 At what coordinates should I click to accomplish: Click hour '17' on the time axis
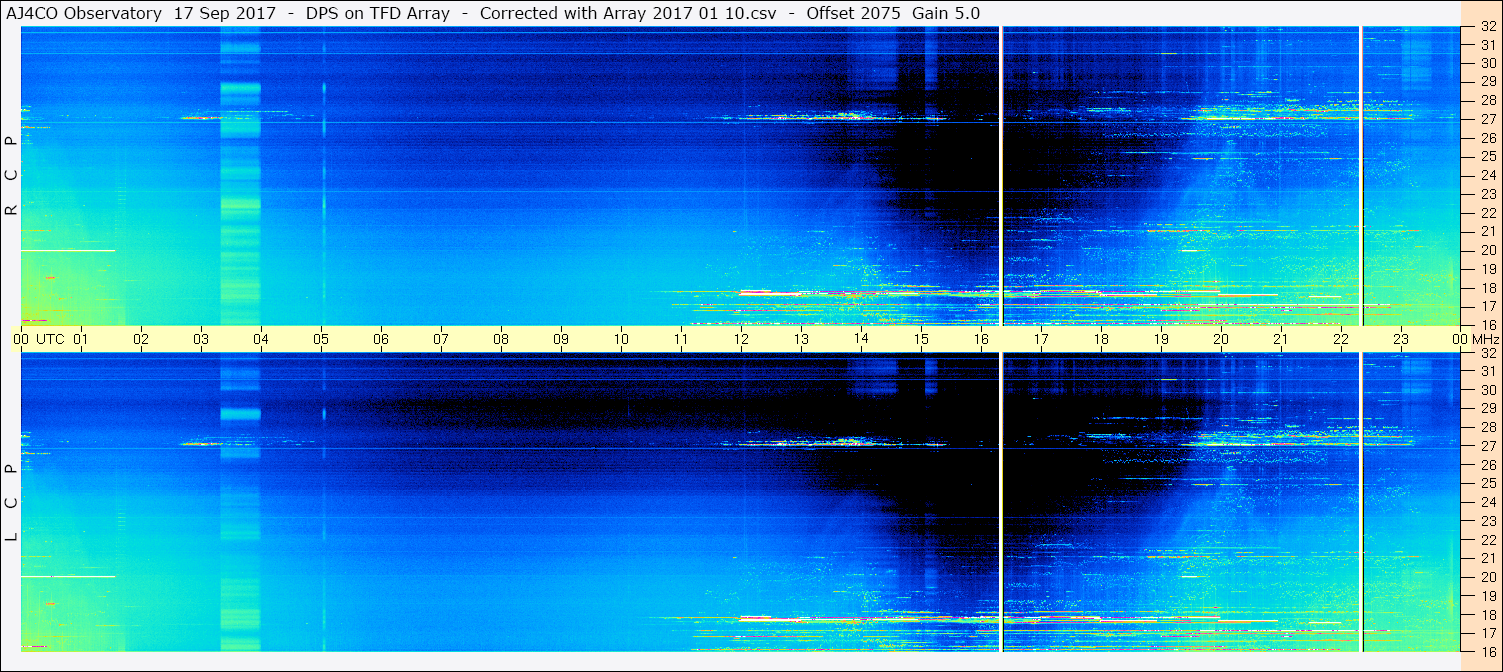coord(1041,339)
